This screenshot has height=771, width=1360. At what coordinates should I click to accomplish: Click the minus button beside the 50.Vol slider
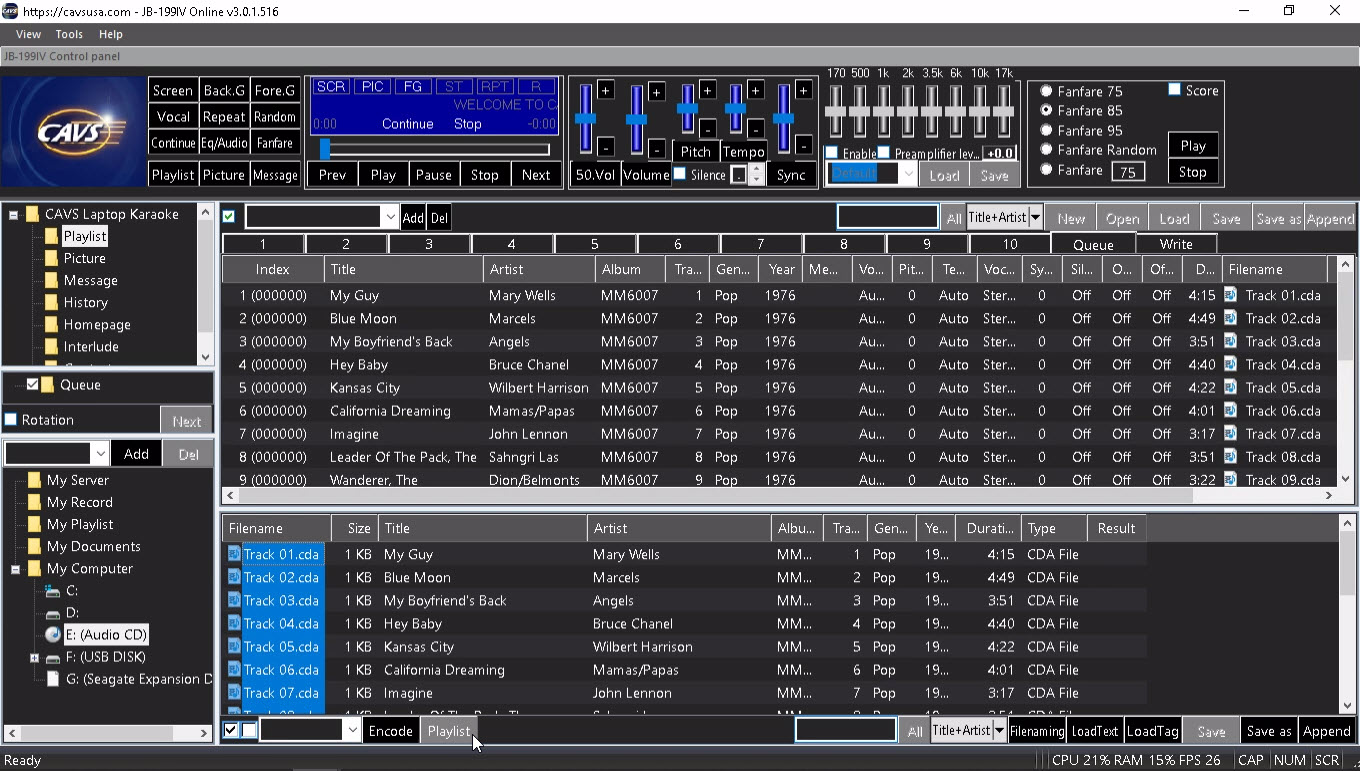click(x=606, y=148)
